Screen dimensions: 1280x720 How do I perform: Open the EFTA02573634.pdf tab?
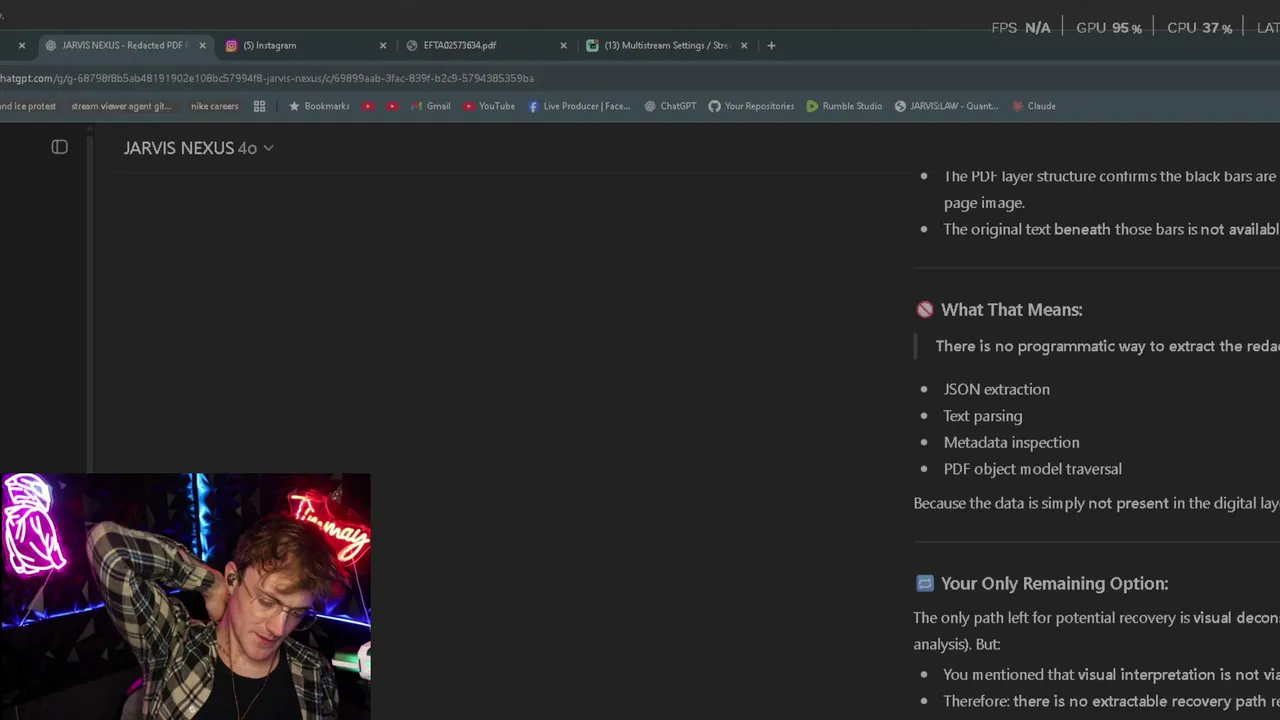coord(459,45)
